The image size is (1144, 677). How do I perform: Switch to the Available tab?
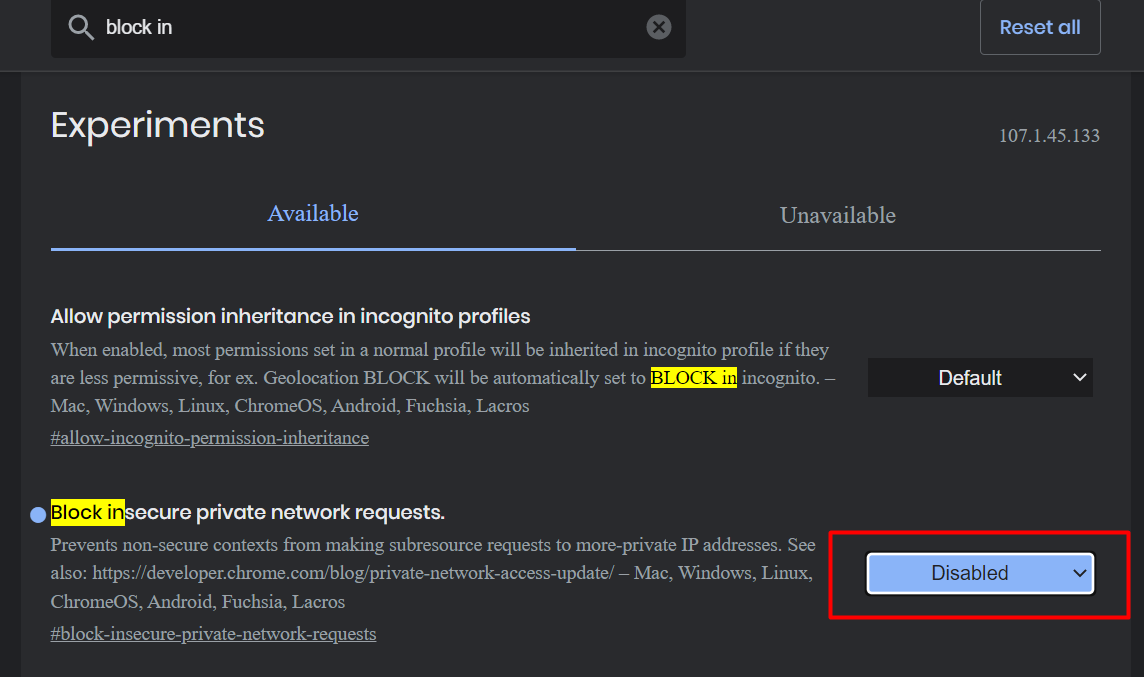313,215
